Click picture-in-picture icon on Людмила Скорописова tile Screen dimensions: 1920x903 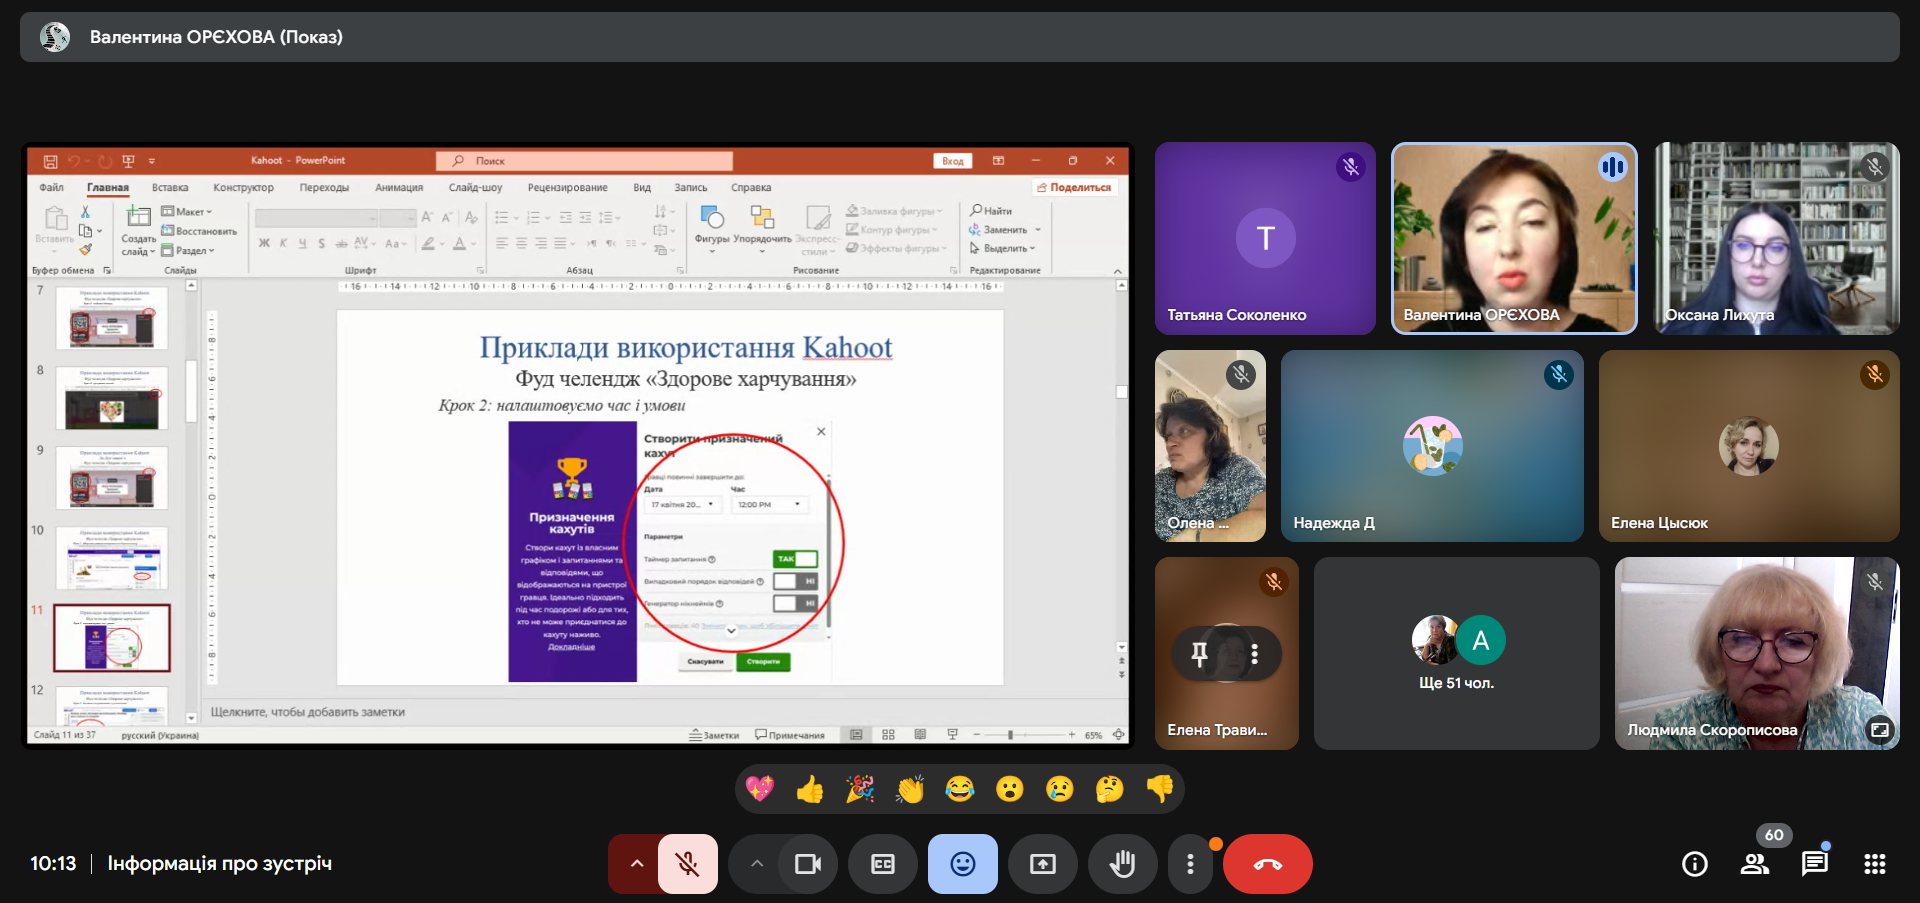coord(1880,730)
